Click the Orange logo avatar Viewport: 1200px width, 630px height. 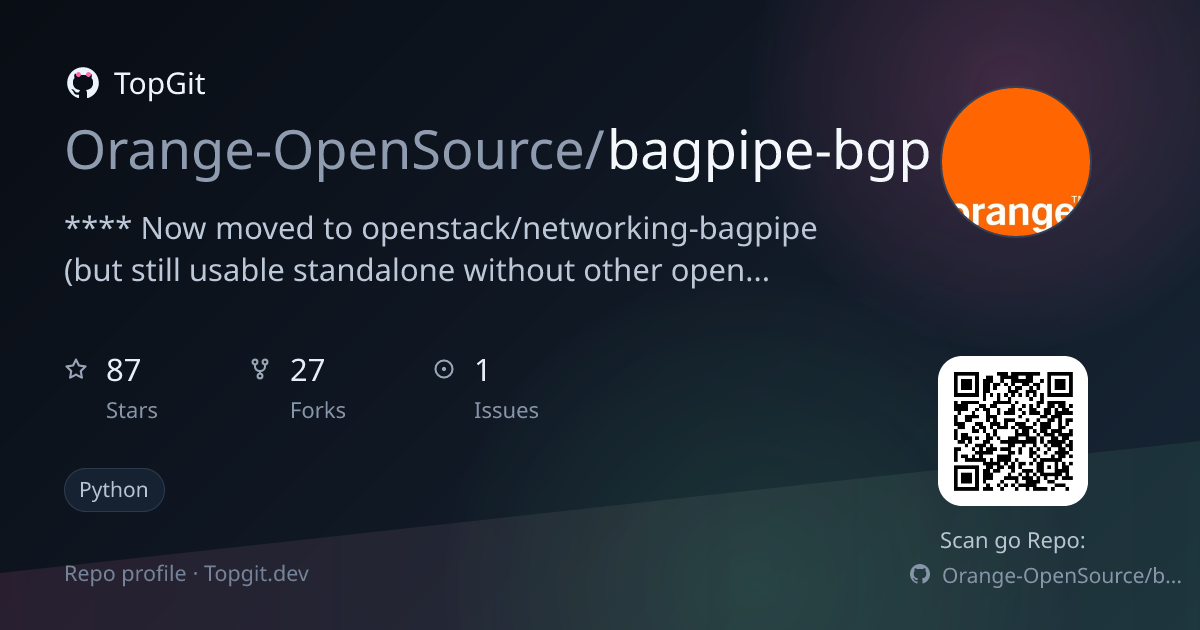tap(1016, 162)
